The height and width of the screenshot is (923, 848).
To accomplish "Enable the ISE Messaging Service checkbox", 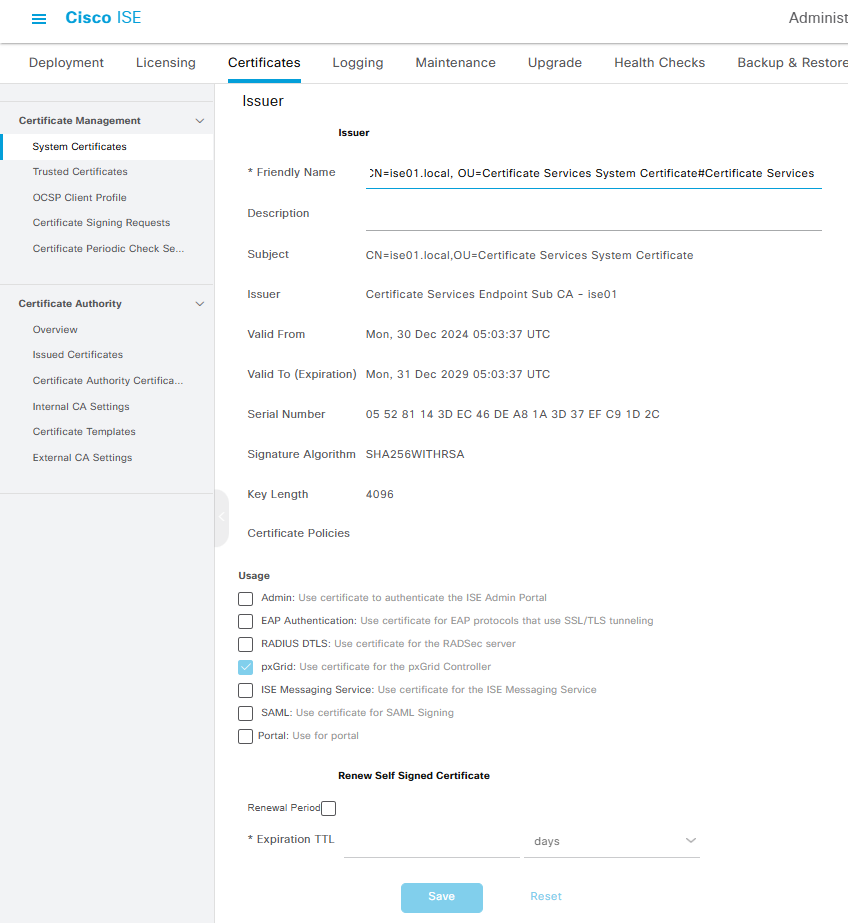I will point(245,690).
